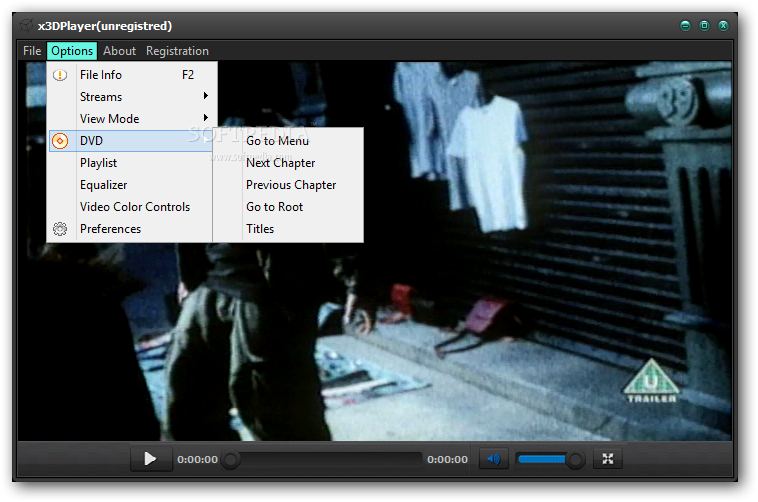Viewport: 758px width, 502px height.
Task: Select the DVD menu entry
Action: [131, 141]
